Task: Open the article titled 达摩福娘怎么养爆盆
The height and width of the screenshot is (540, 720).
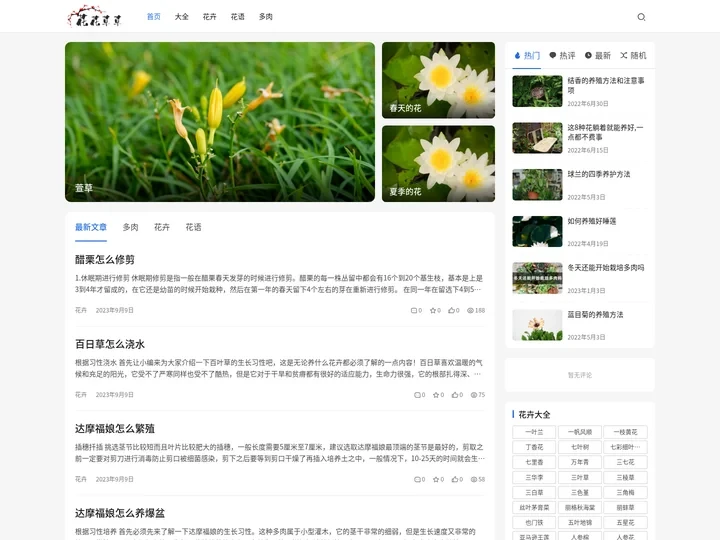Action: pos(120,513)
